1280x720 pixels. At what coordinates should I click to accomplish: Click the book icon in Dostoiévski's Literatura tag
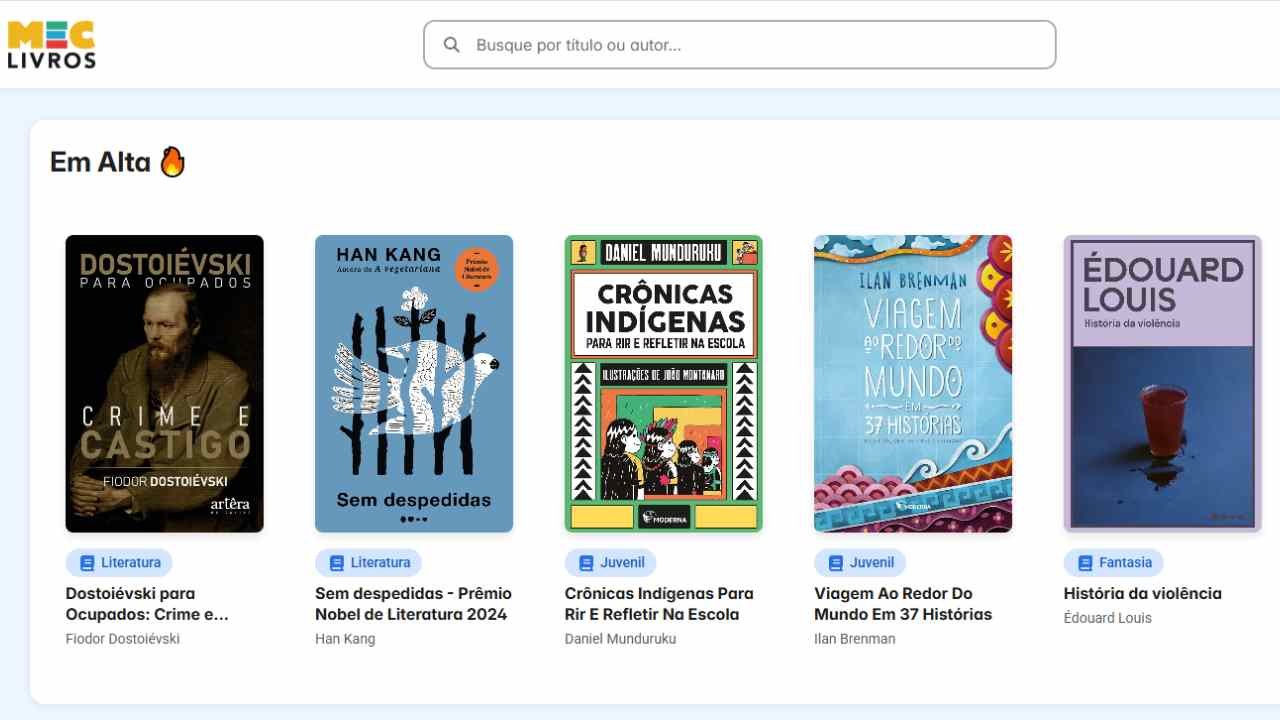point(87,563)
